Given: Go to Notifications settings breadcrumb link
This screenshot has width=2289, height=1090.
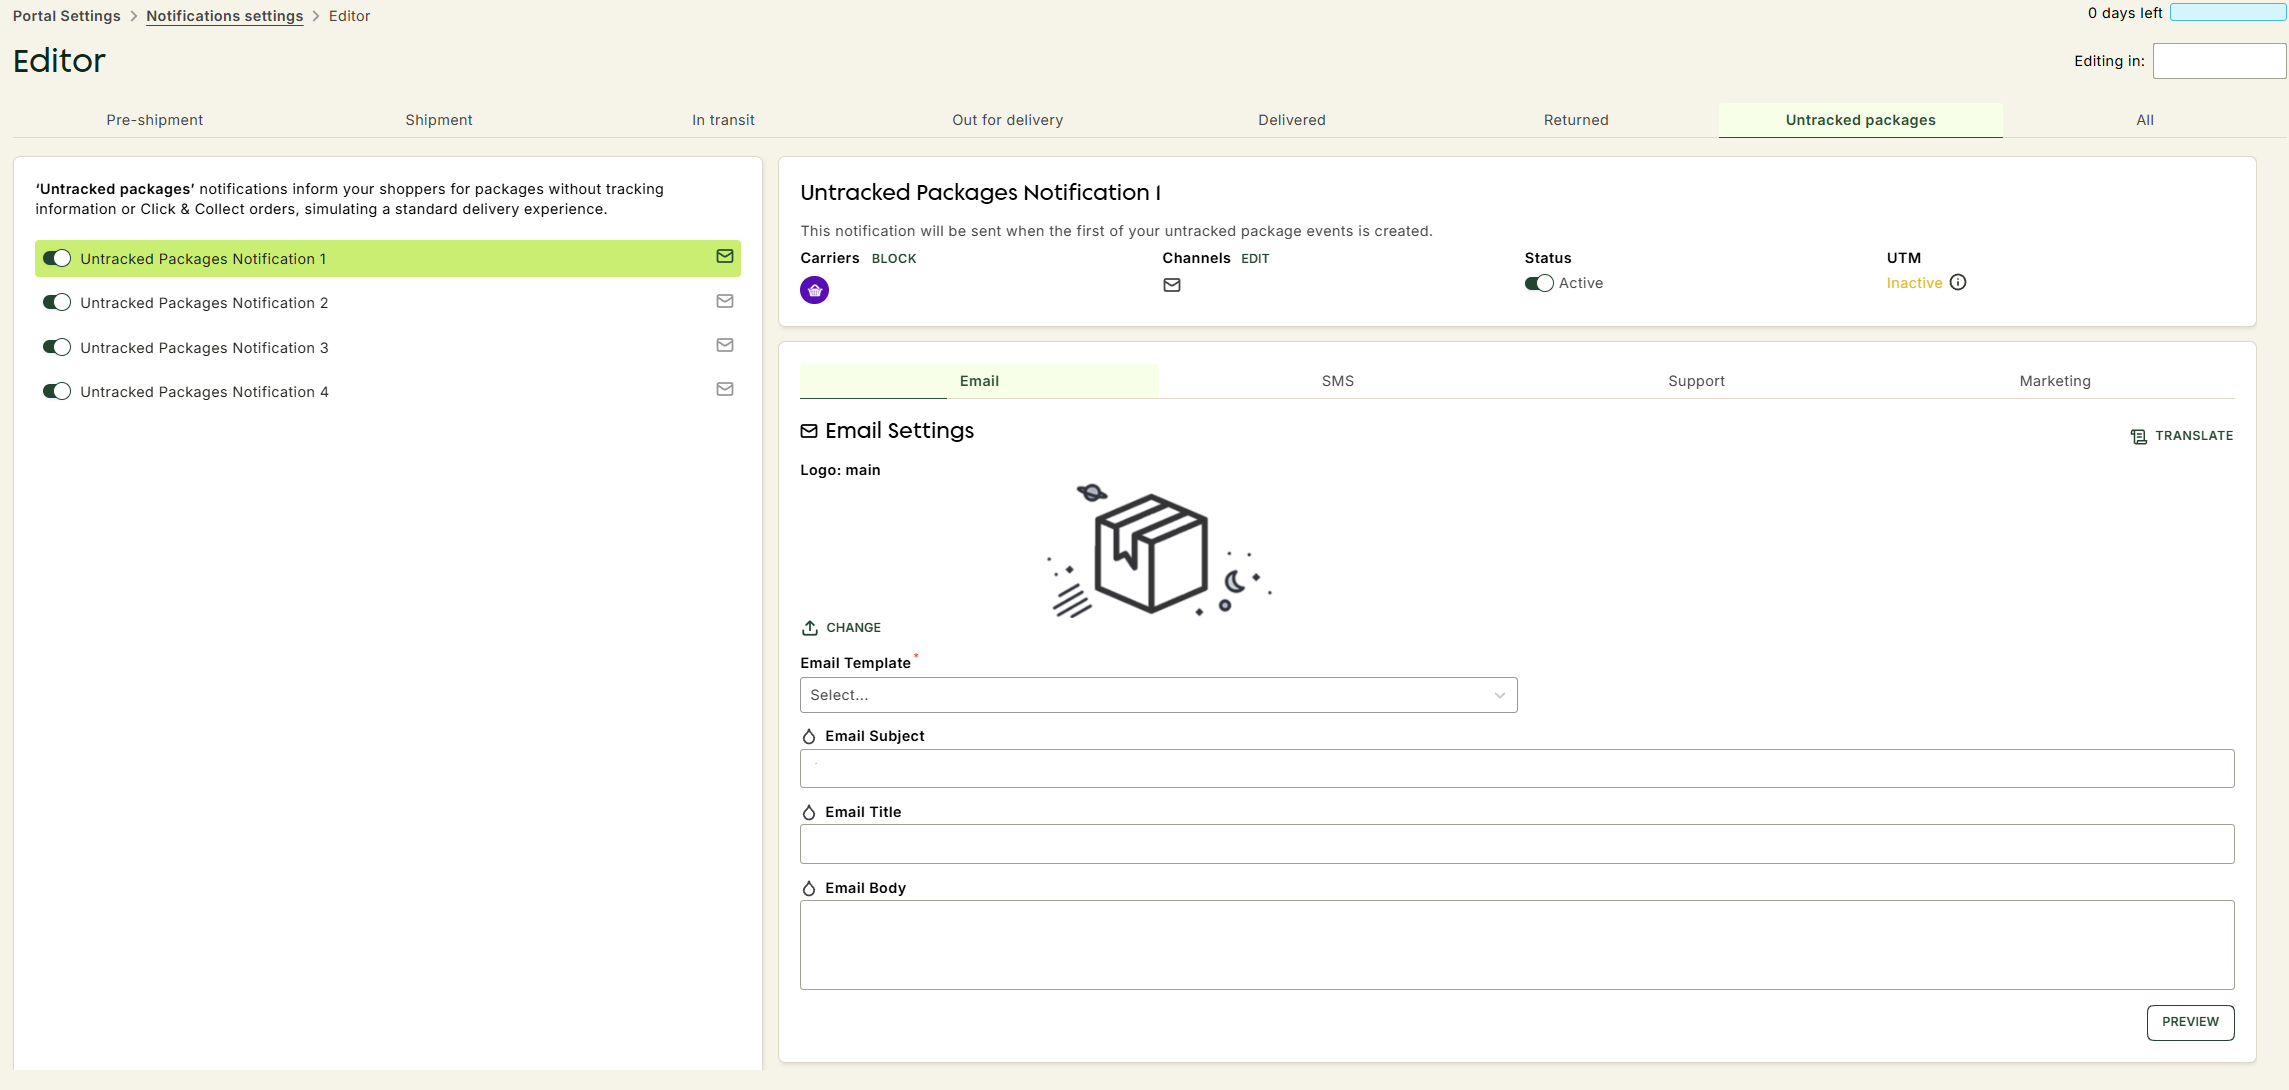Looking at the screenshot, I should tap(224, 16).
